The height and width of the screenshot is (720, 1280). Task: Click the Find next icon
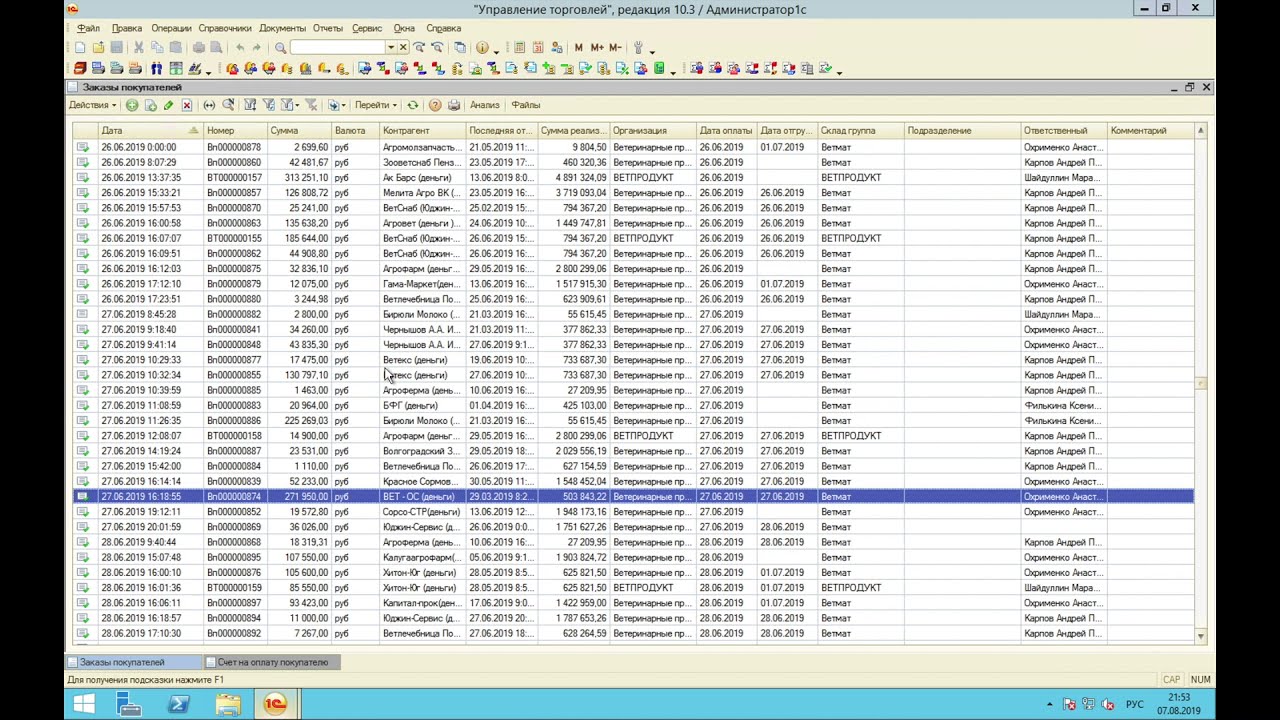pyautogui.click(x=418, y=47)
